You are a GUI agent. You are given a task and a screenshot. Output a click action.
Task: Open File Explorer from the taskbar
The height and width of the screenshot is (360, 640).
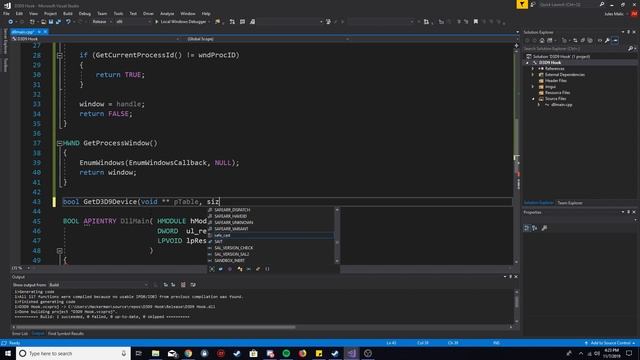coord(156,353)
